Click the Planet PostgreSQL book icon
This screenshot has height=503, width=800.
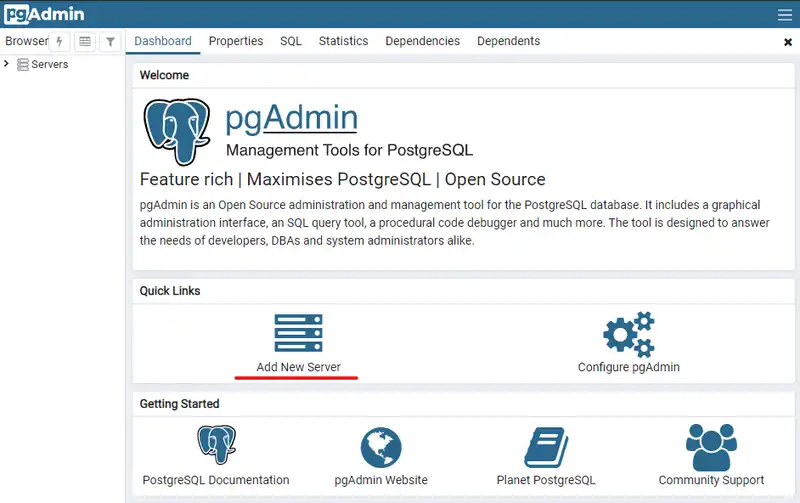click(x=546, y=446)
